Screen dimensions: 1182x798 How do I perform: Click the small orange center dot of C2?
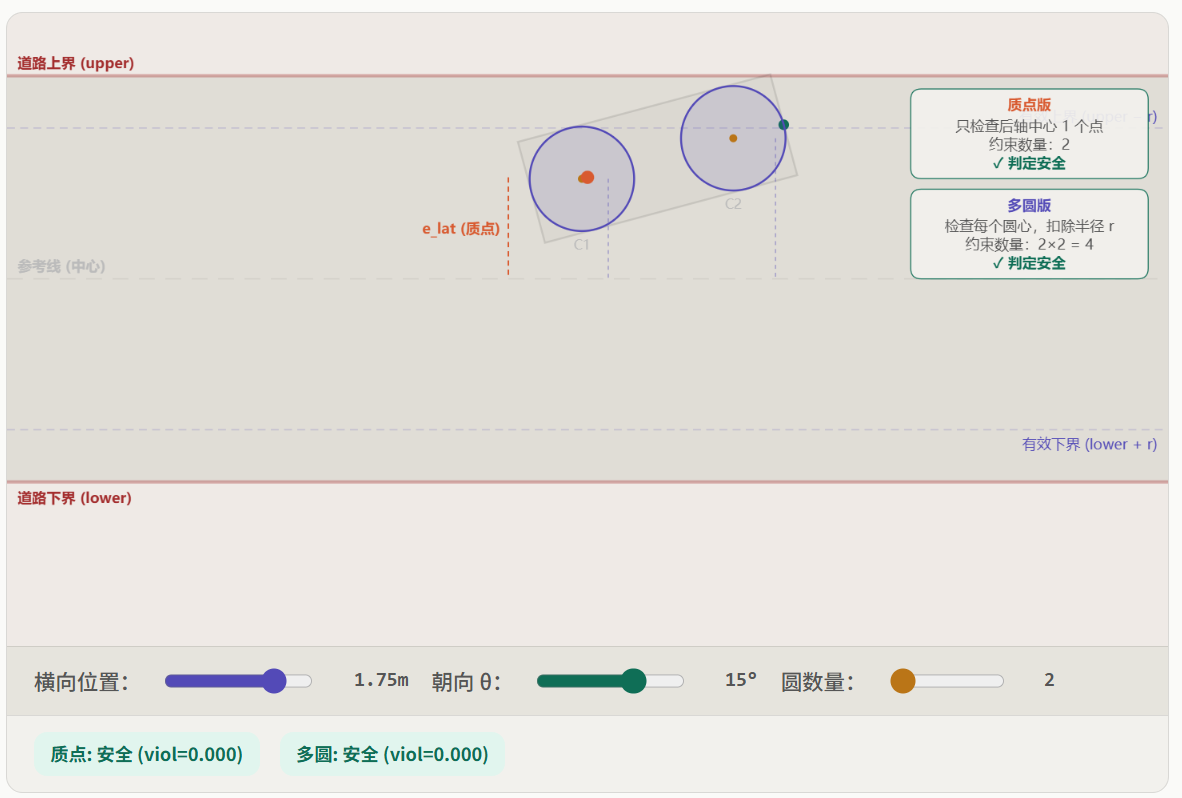tap(733, 138)
